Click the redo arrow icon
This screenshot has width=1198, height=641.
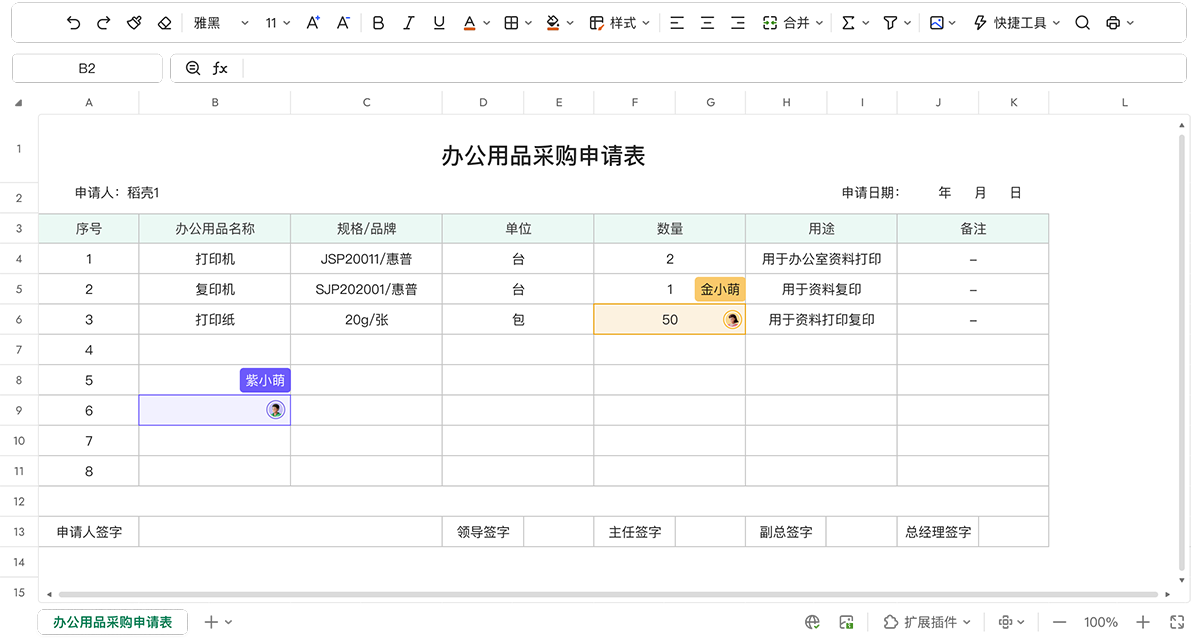103,23
